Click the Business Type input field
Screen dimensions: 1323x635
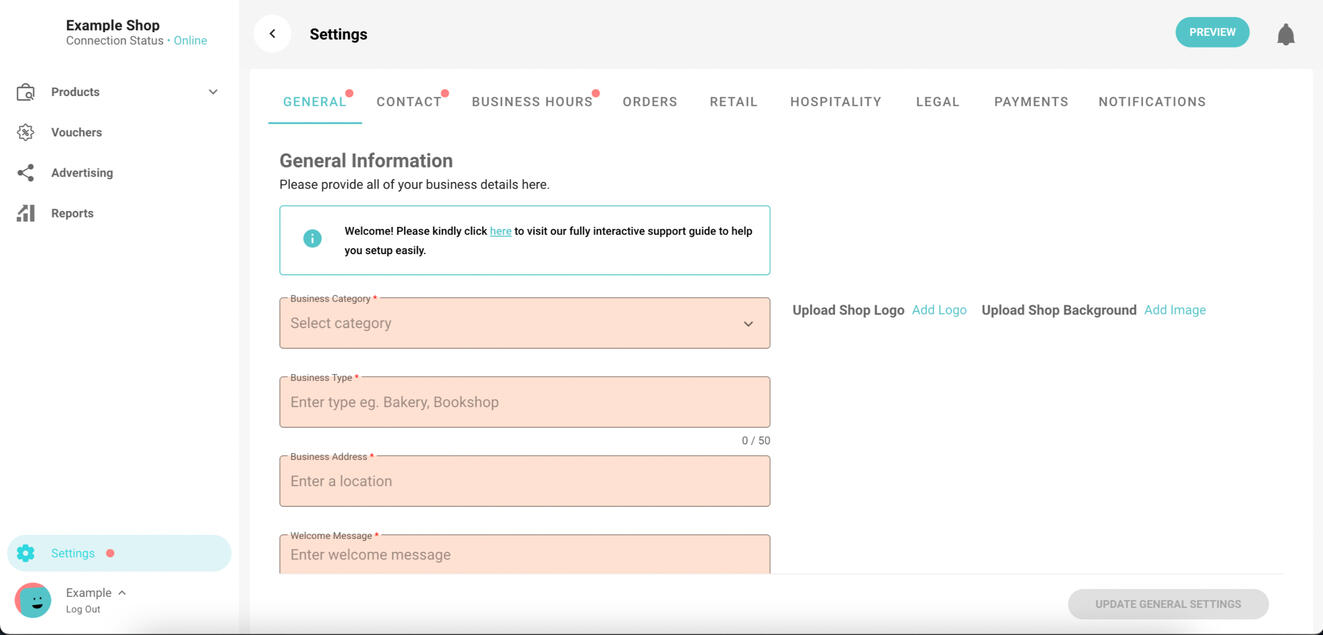pyautogui.click(x=524, y=403)
